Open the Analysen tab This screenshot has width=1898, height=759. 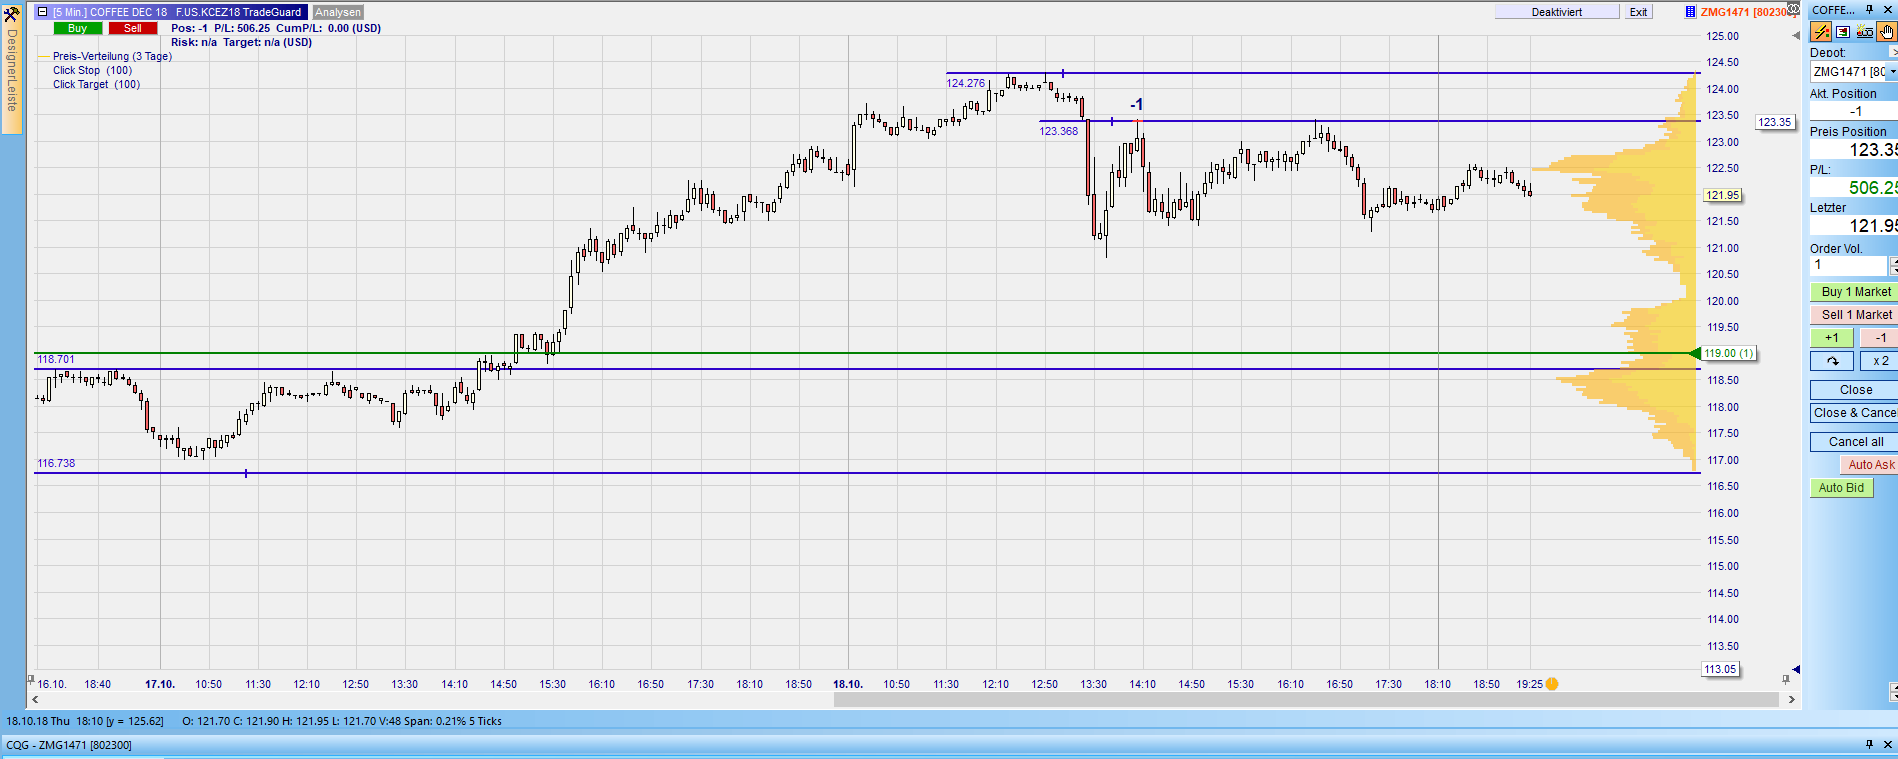(338, 12)
